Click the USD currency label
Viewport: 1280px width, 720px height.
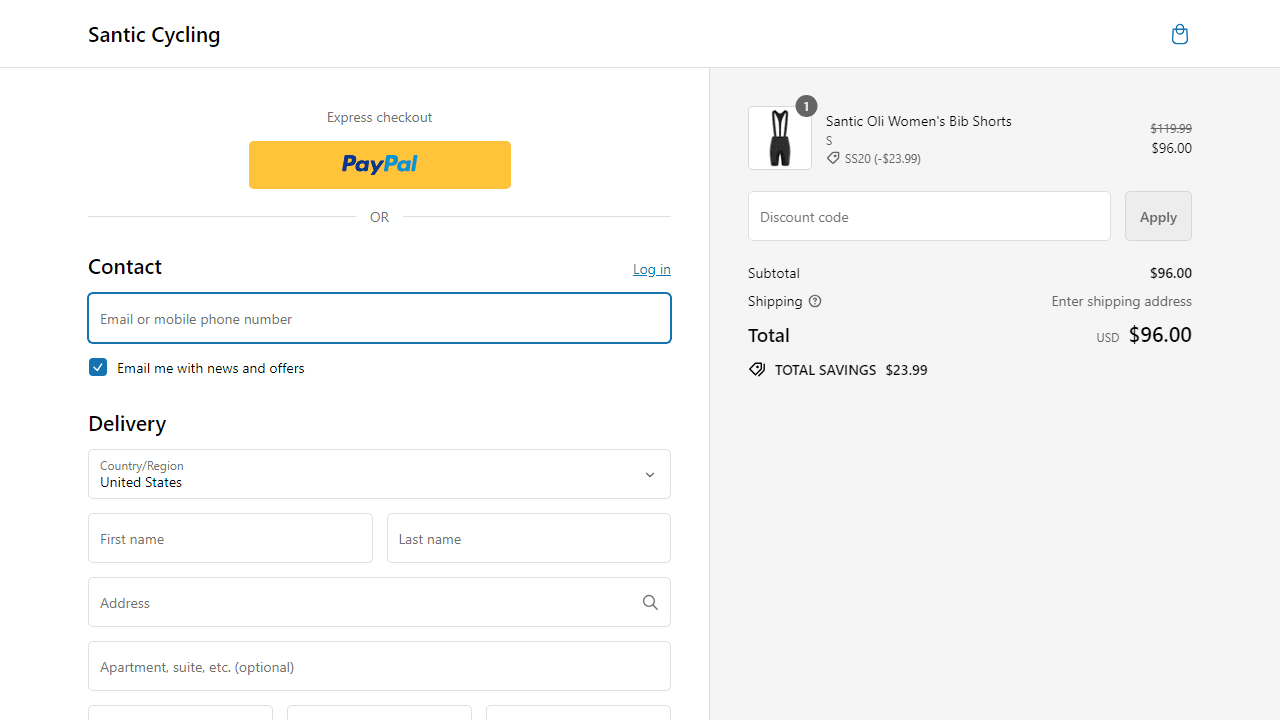tap(1108, 338)
